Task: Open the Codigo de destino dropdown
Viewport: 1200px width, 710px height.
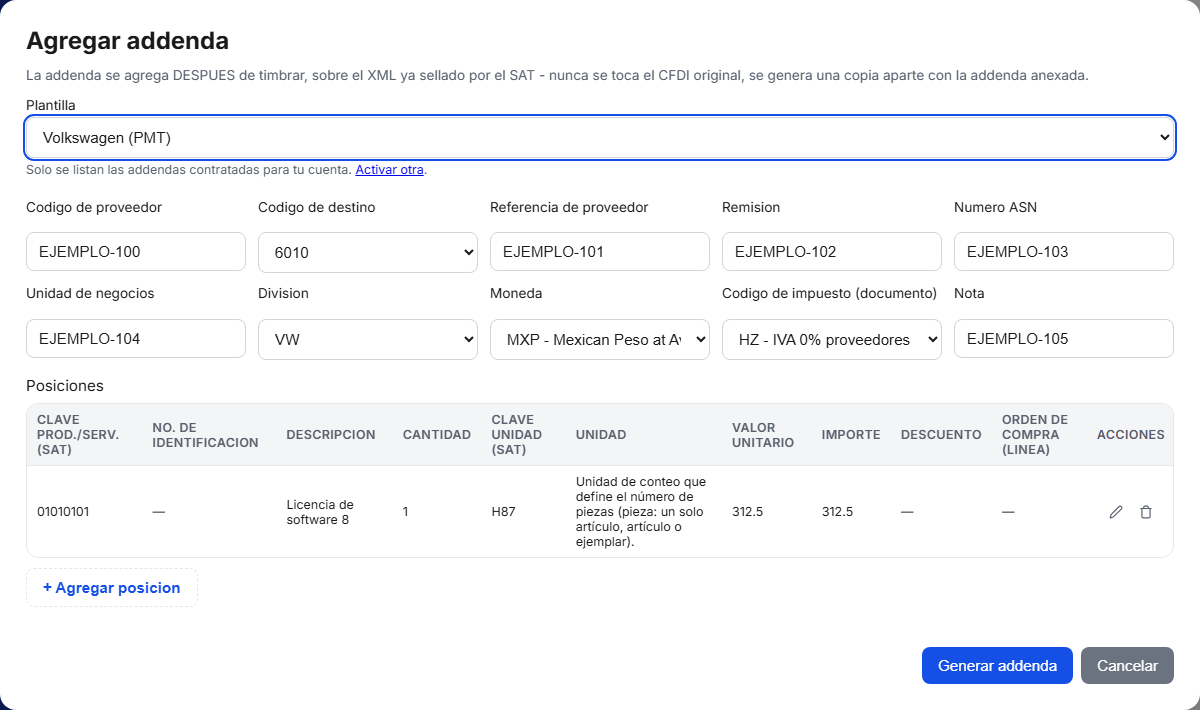Action: pos(368,252)
